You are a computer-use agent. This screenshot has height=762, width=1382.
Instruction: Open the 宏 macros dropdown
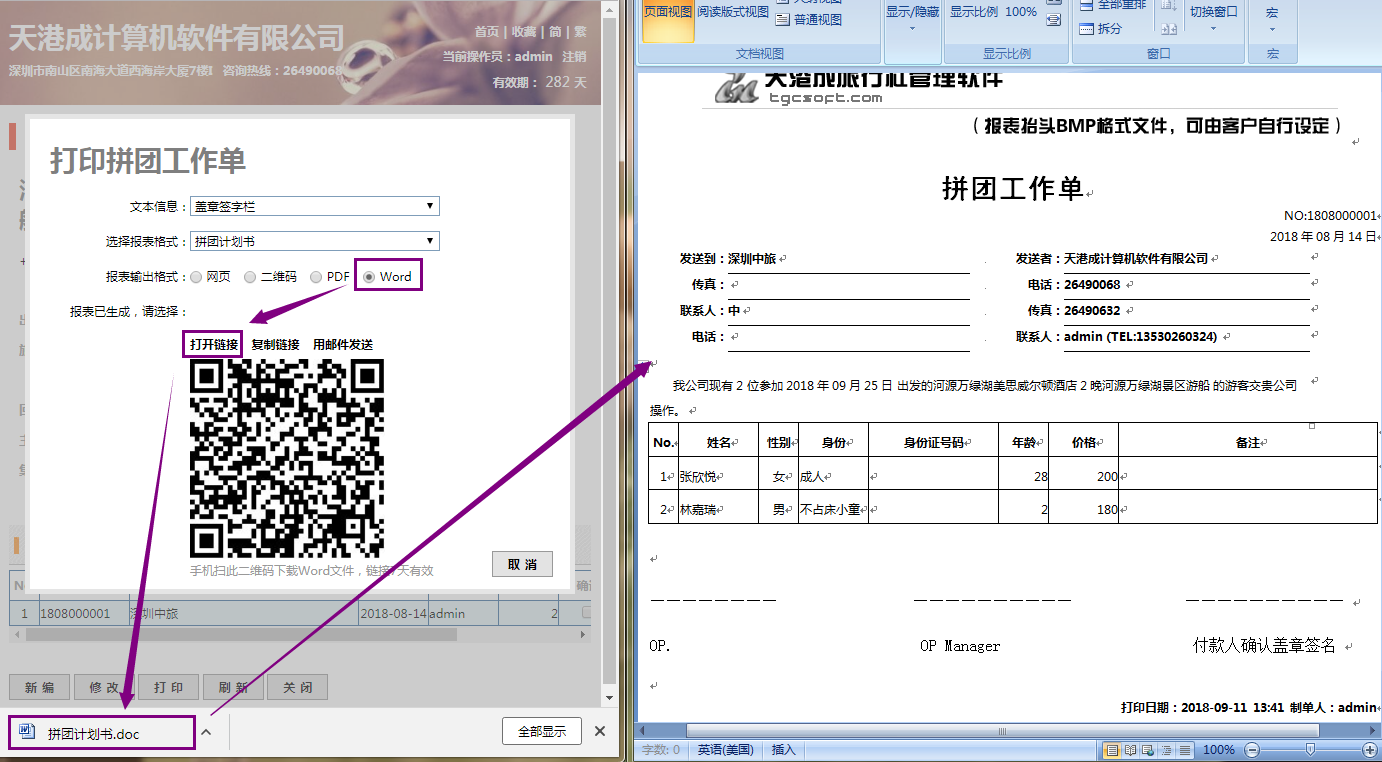(x=1272, y=18)
